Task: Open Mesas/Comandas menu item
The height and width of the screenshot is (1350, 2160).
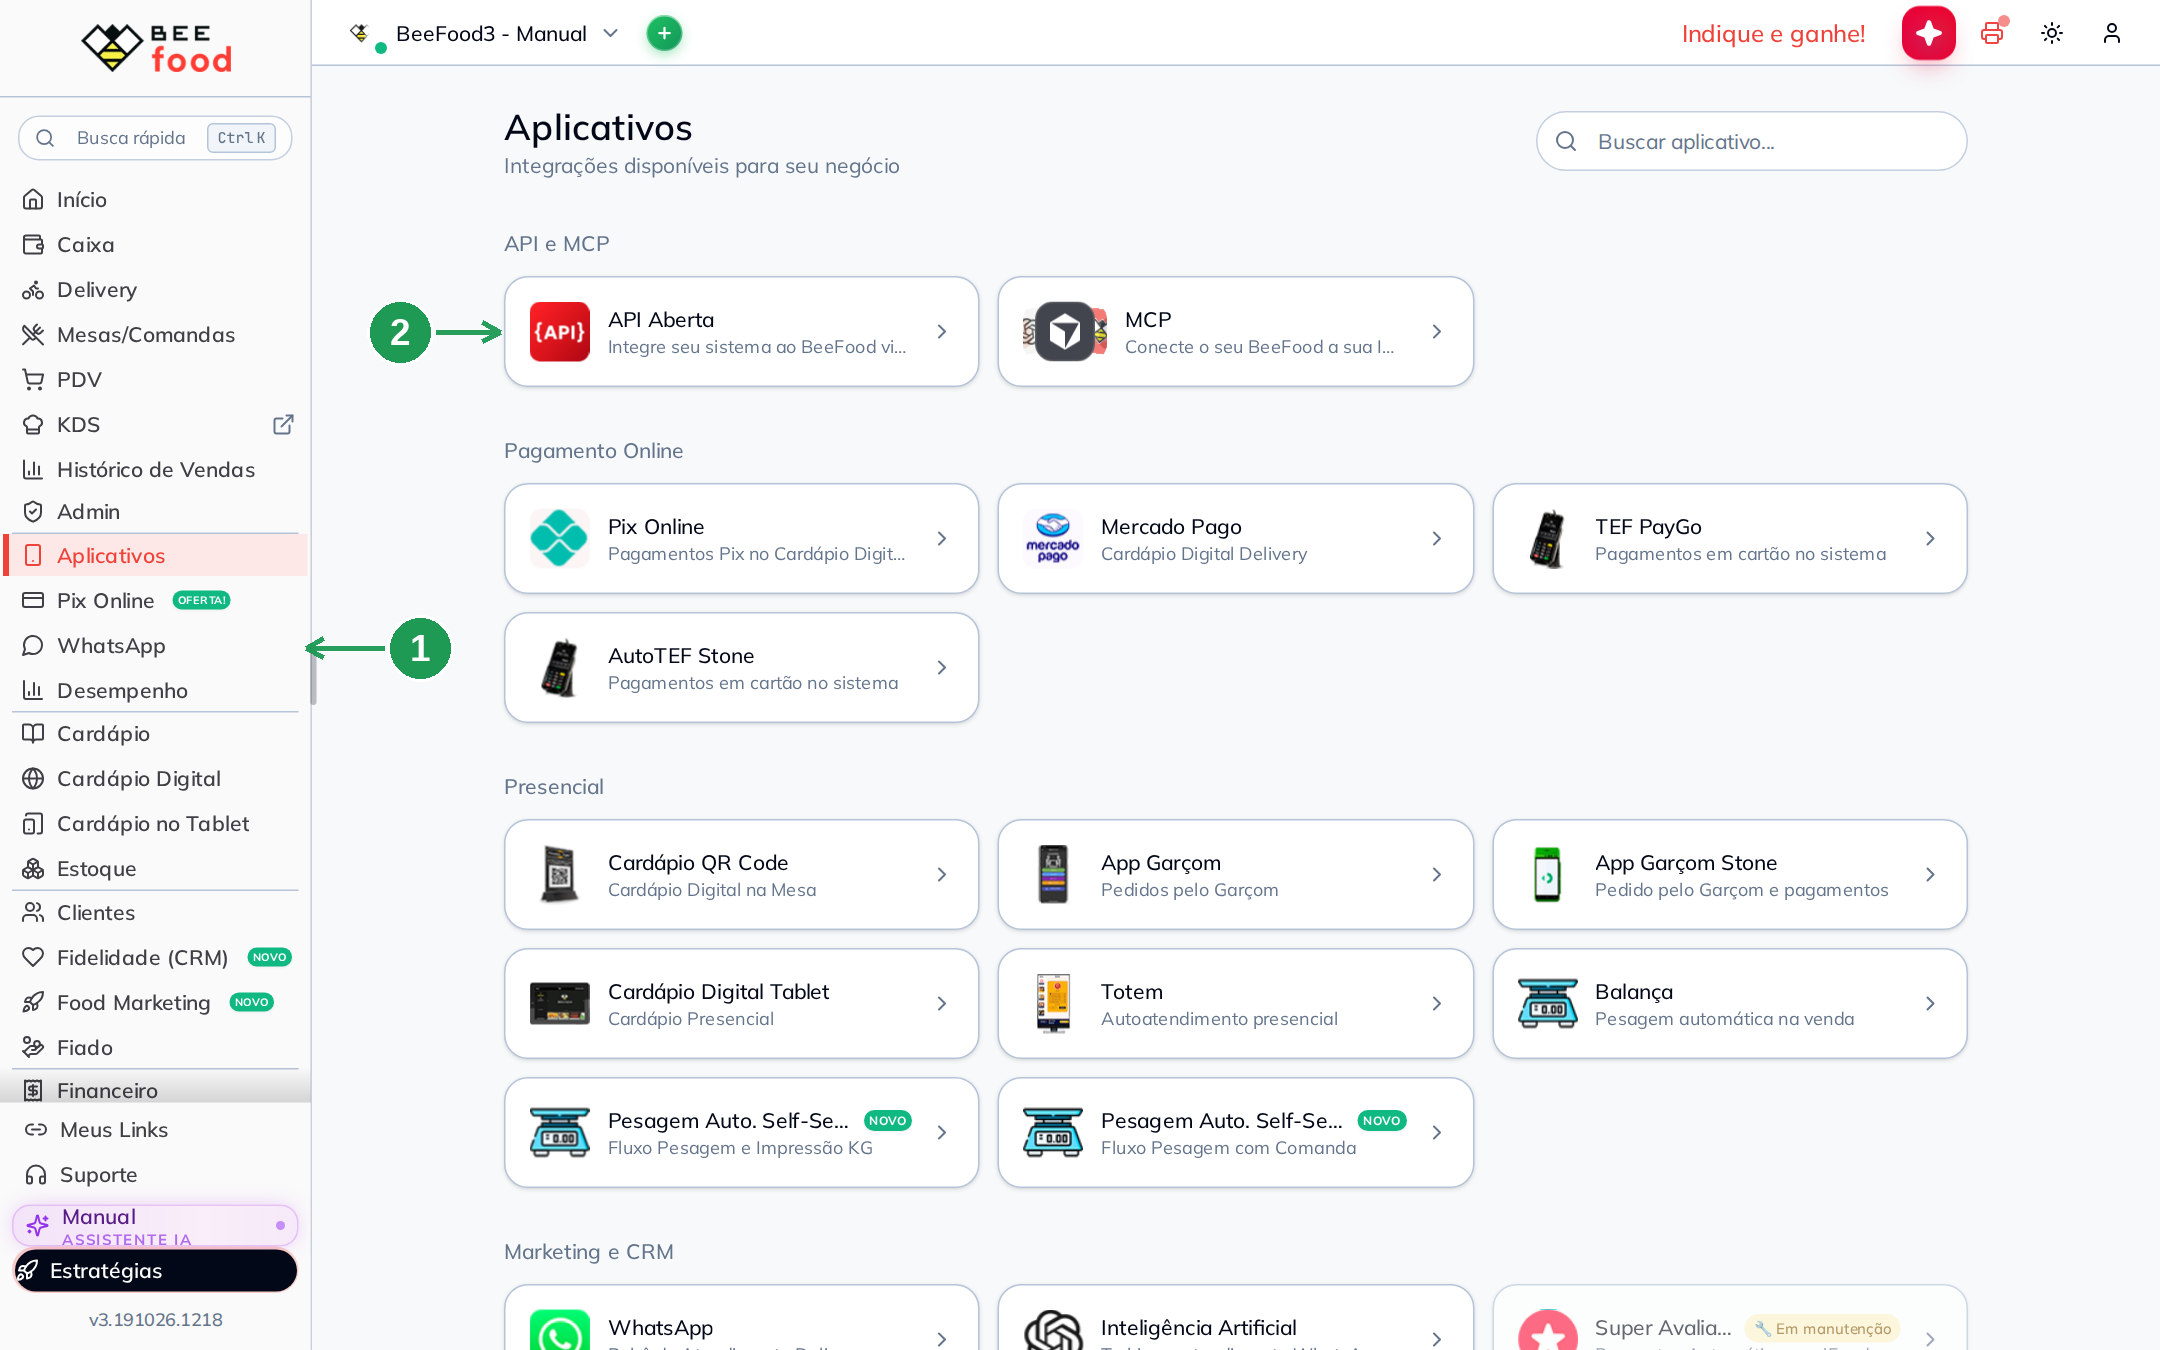Action: [x=155, y=335]
